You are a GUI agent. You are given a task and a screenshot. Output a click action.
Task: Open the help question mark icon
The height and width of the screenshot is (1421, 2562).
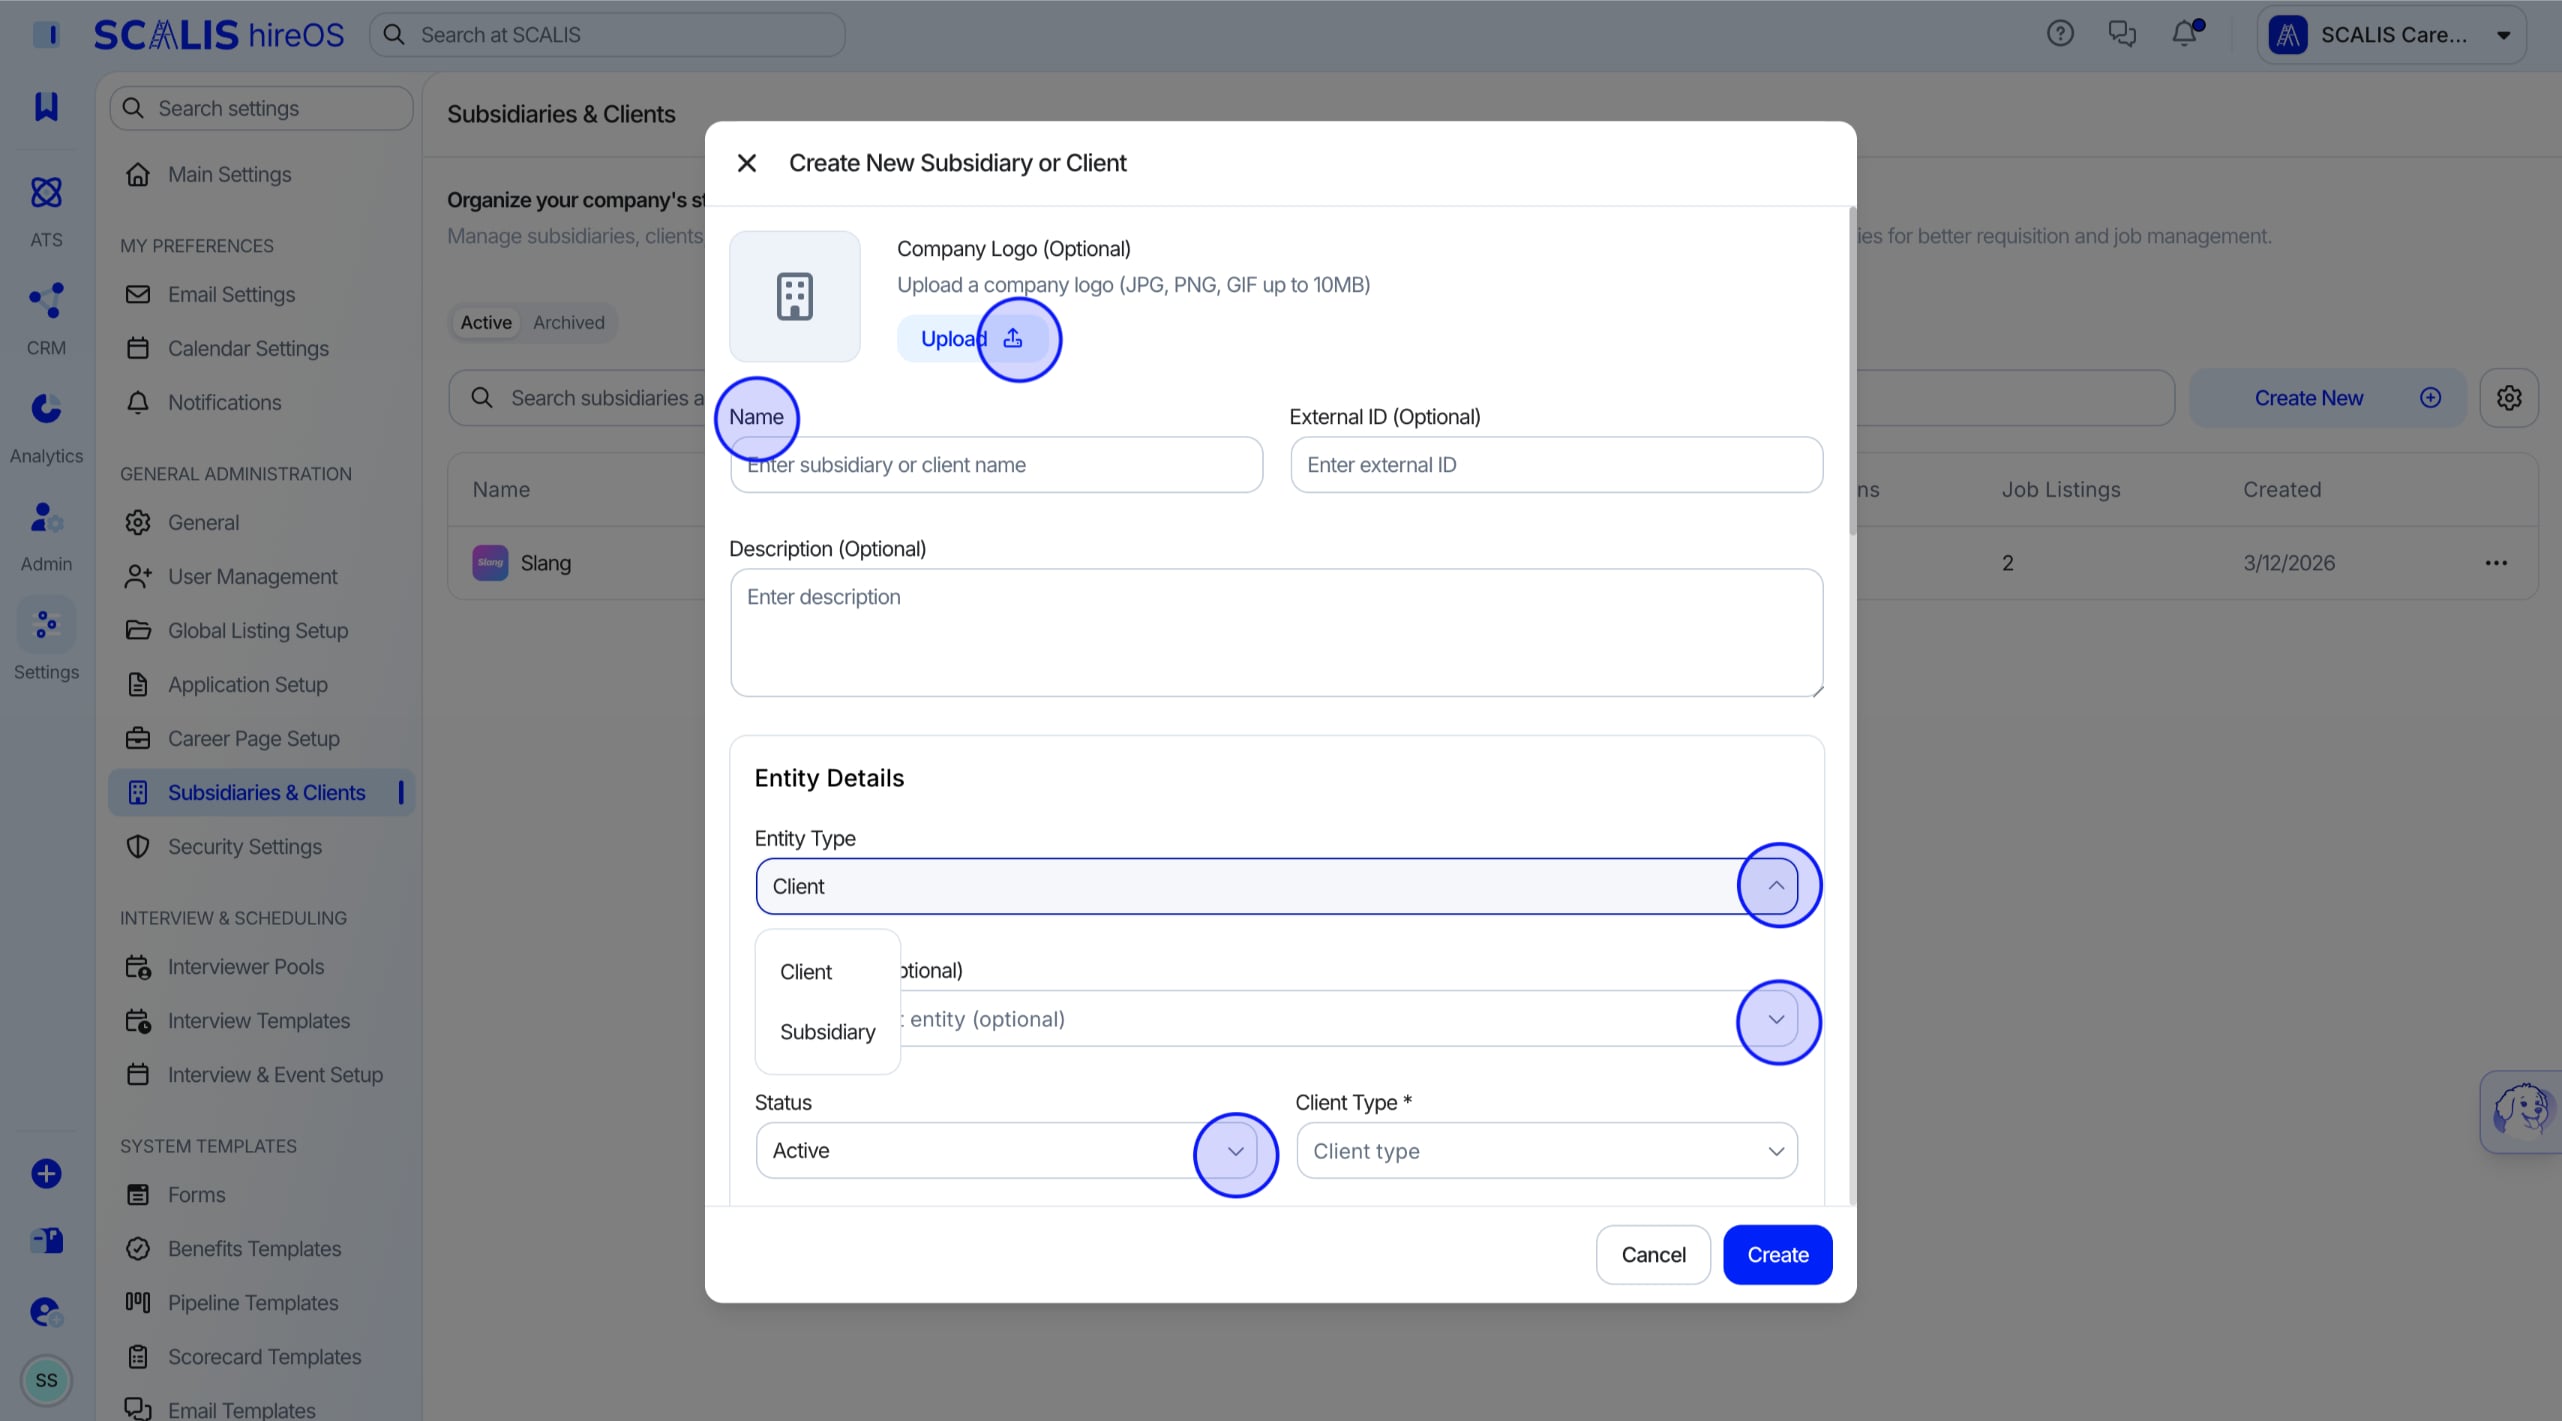pos(2060,34)
